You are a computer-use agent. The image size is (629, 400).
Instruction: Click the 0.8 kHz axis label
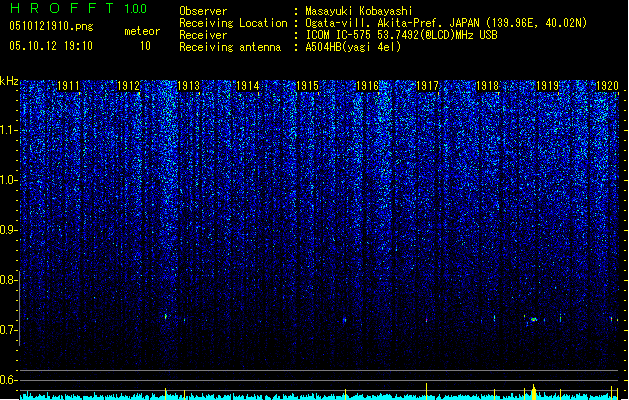9,280
